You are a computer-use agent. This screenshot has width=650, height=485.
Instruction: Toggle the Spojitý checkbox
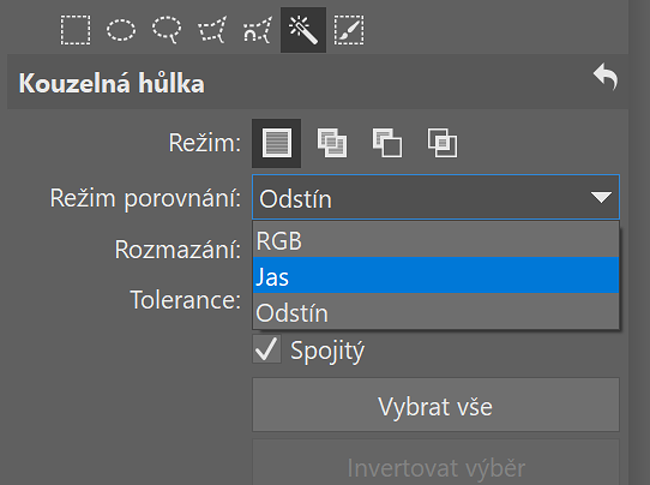(267, 350)
